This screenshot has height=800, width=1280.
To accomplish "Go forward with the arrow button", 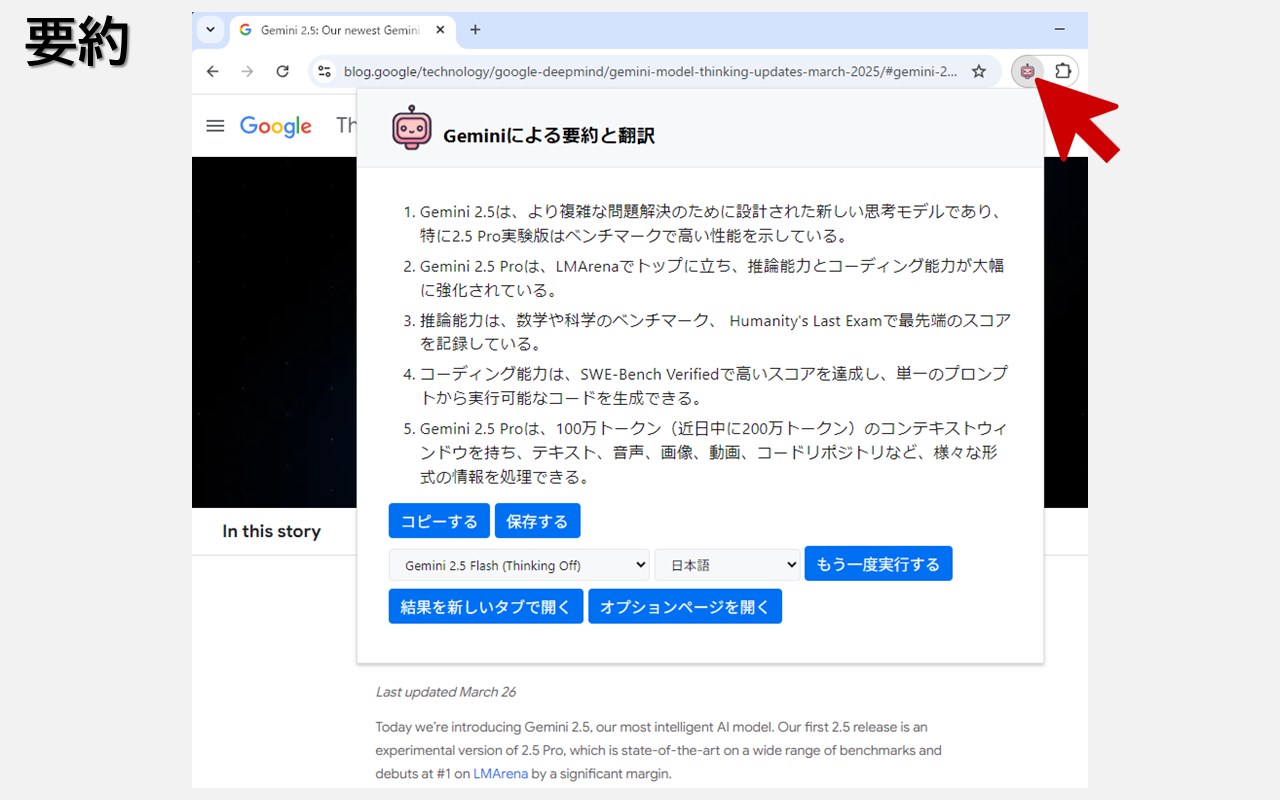I will (x=247, y=71).
